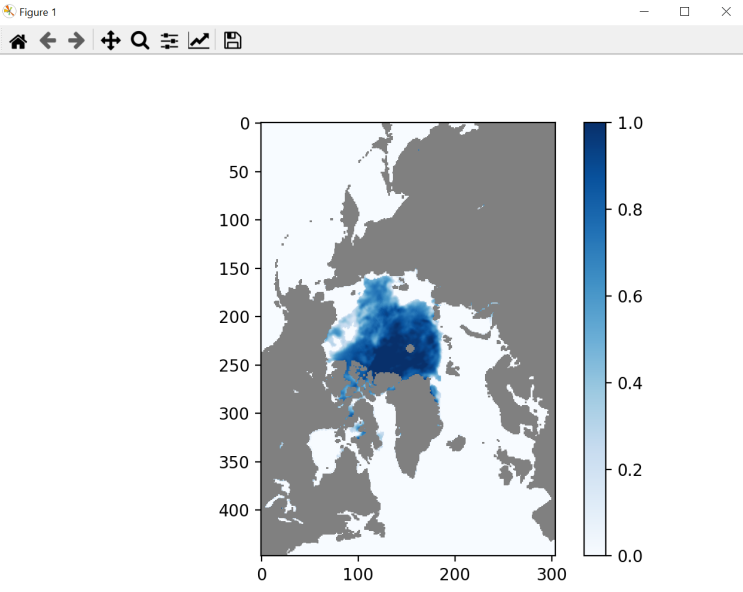743x592 pixels.
Task: Open the Configure subplots sliders icon
Action: click(169, 40)
